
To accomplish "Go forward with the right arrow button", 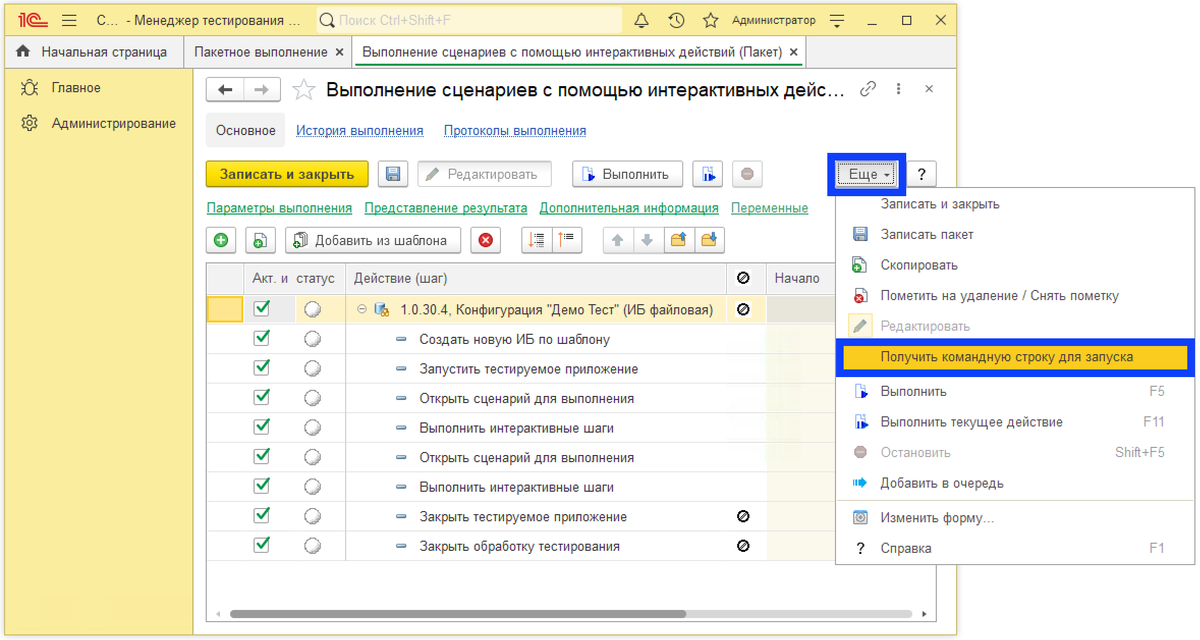I will pyautogui.click(x=262, y=90).
